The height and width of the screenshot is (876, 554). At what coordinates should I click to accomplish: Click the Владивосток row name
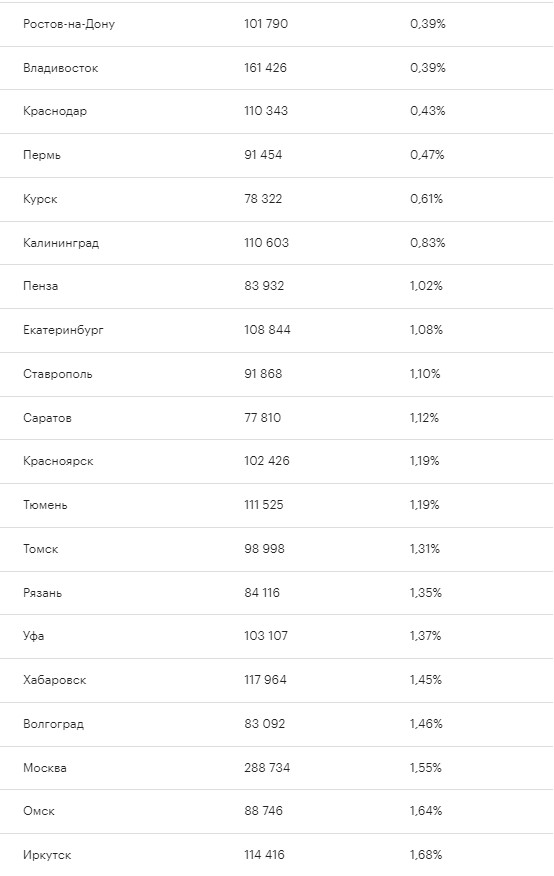coord(60,68)
